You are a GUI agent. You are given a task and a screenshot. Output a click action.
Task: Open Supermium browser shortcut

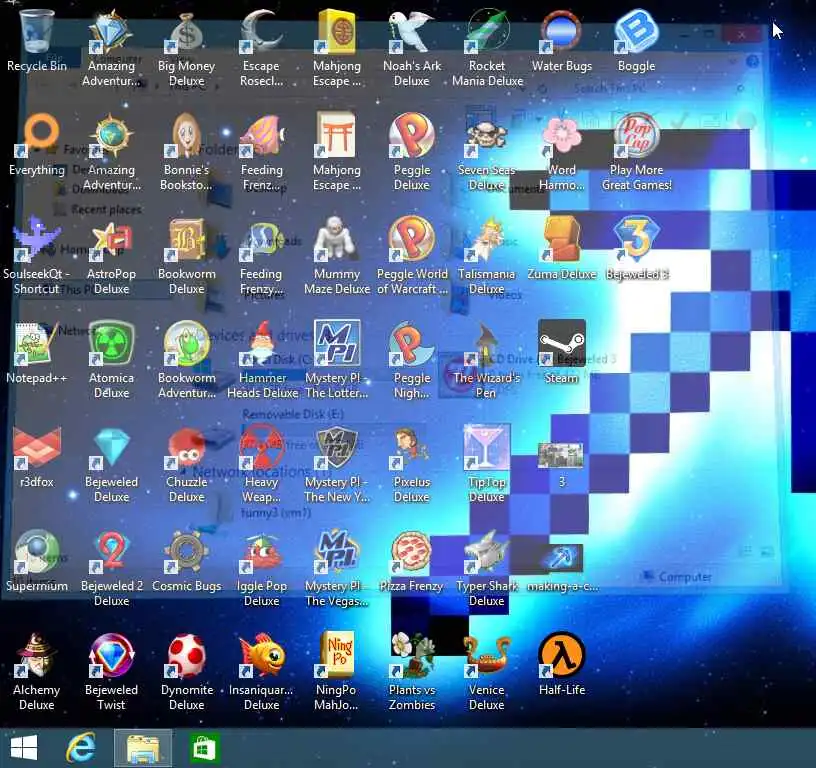pyautogui.click(x=36, y=552)
